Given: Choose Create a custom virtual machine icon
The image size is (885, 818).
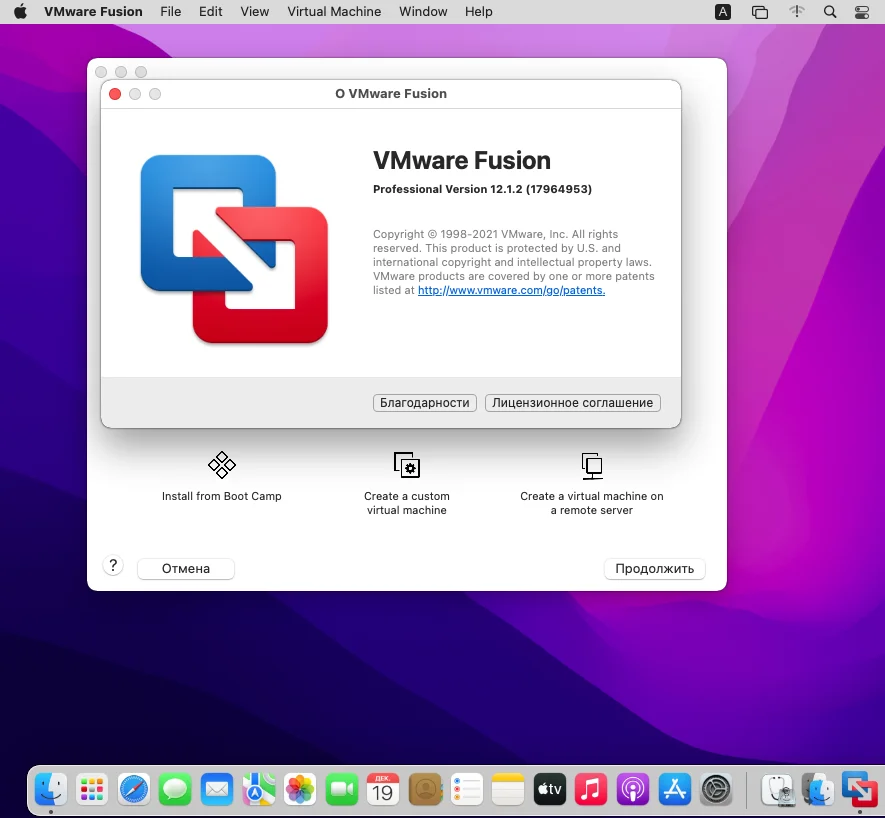Looking at the screenshot, I should click(x=406, y=465).
